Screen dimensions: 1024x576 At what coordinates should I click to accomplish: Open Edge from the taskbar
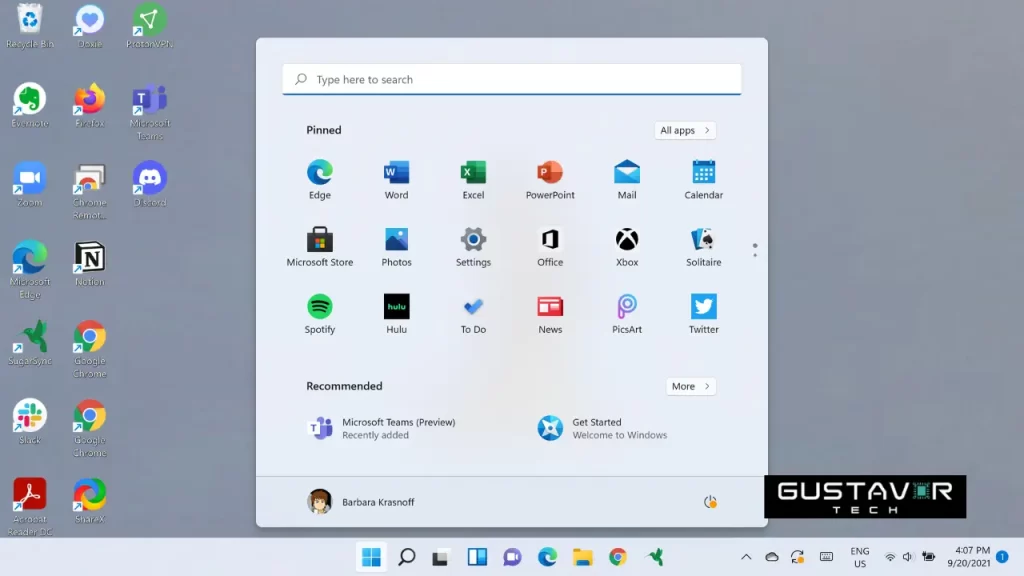point(547,557)
